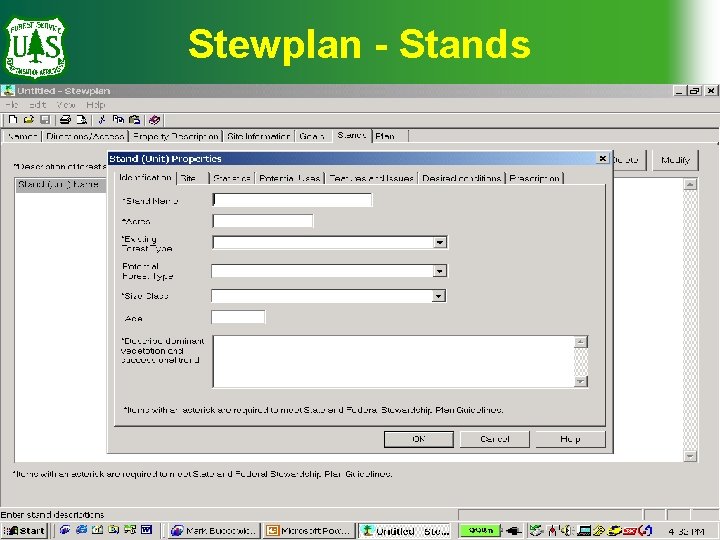The width and height of the screenshot is (720, 540).
Task: Click the Modify button
Action: (675, 160)
